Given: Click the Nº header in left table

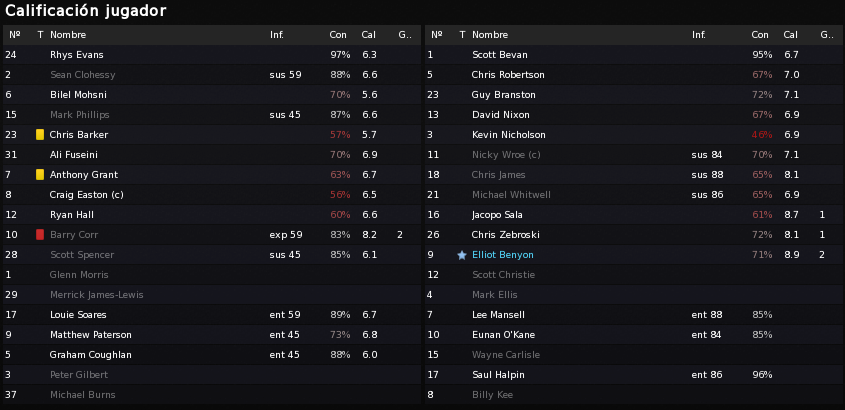Looking at the screenshot, I should (15, 34).
